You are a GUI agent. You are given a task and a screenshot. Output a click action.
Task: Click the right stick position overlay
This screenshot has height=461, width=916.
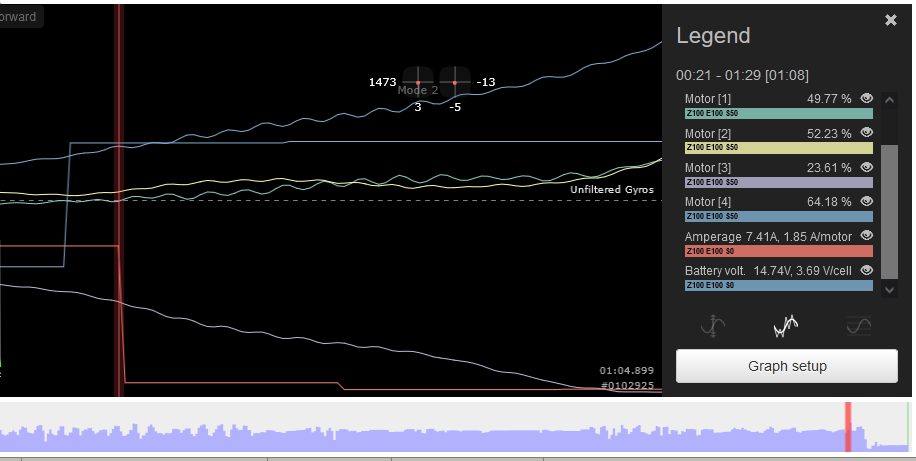click(454, 82)
